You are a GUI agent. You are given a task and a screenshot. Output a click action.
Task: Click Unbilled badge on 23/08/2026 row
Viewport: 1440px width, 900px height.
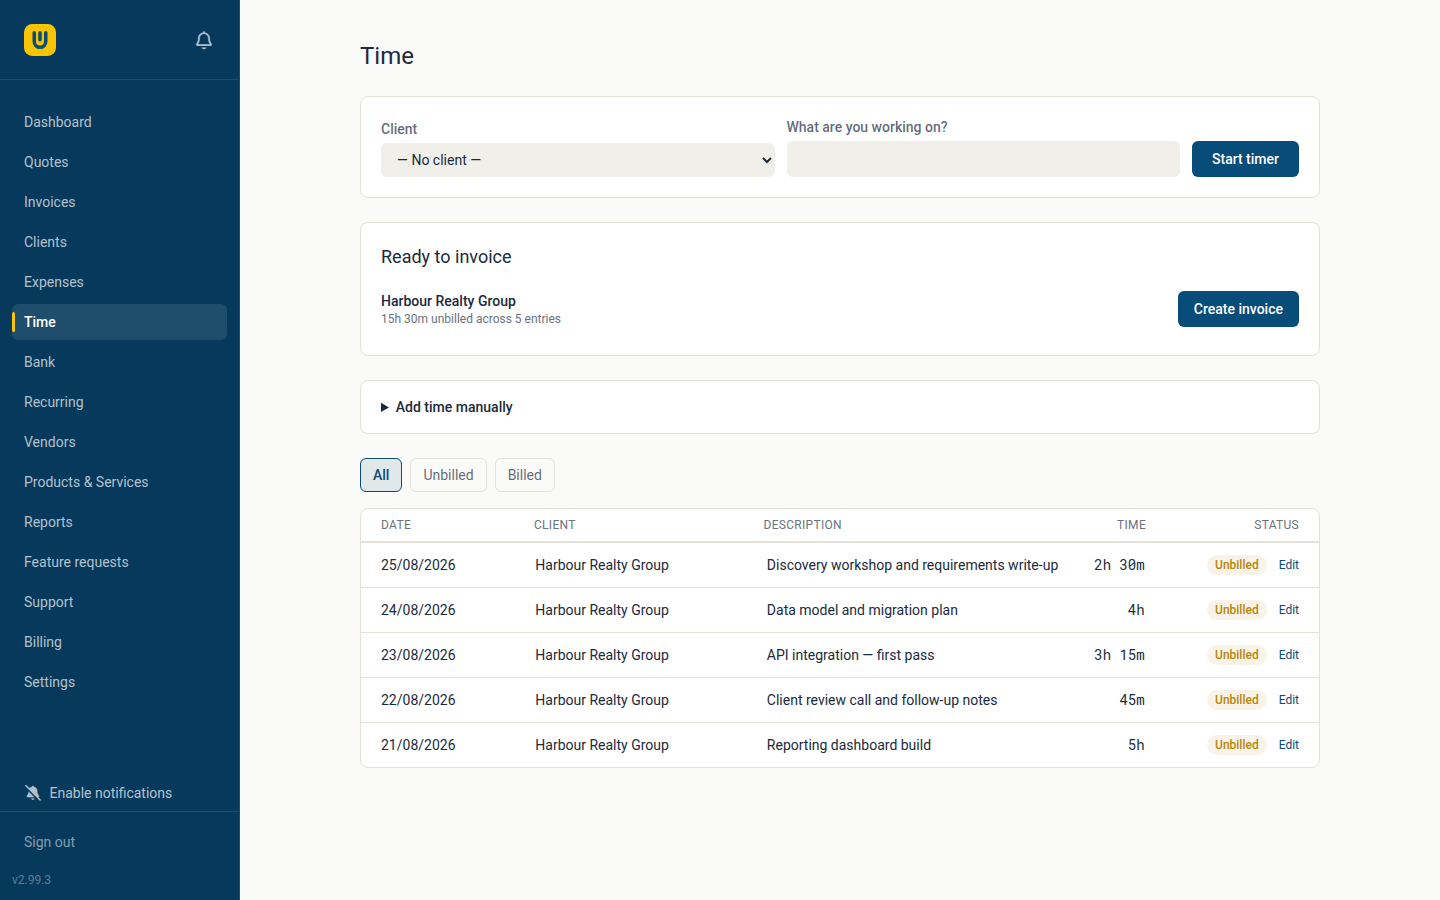point(1237,655)
